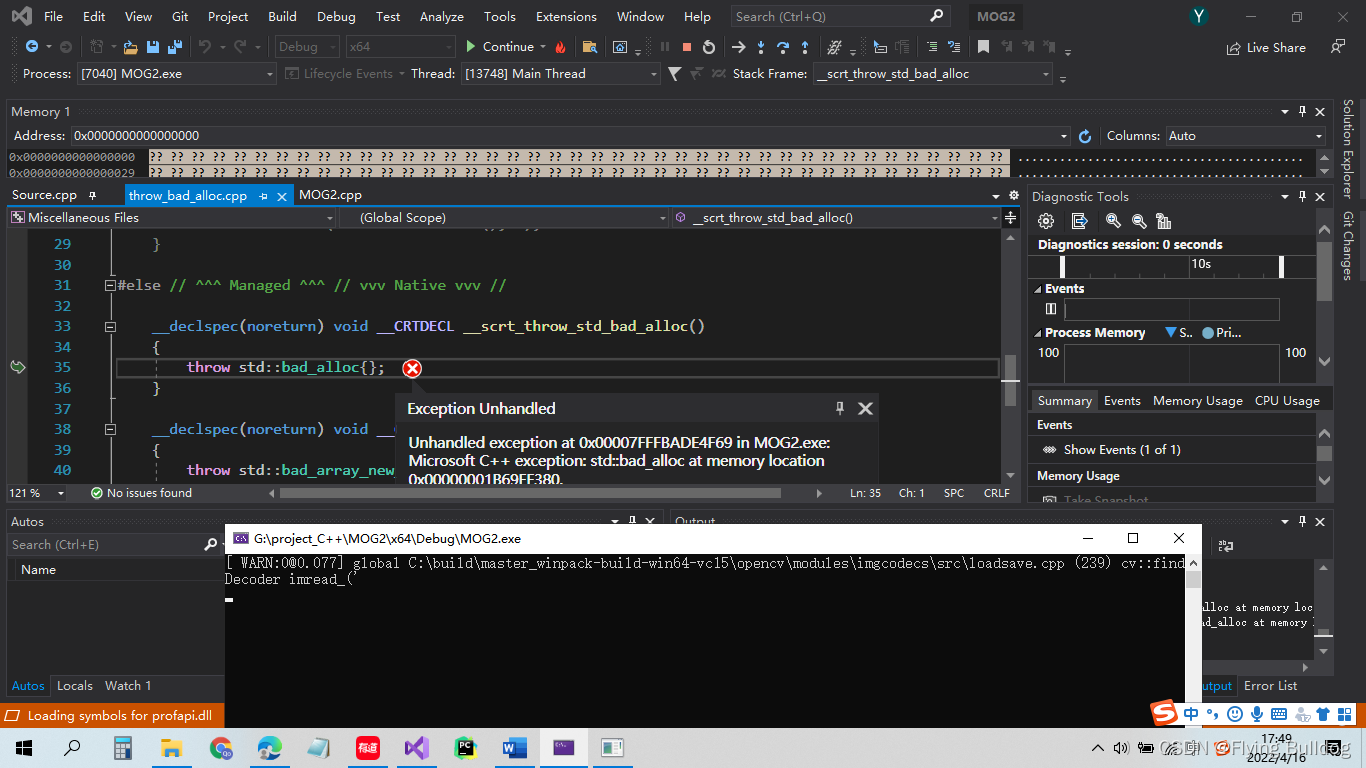Click the Diagnostic Tools timeline ruler
1366x768 pixels.
1171,266
